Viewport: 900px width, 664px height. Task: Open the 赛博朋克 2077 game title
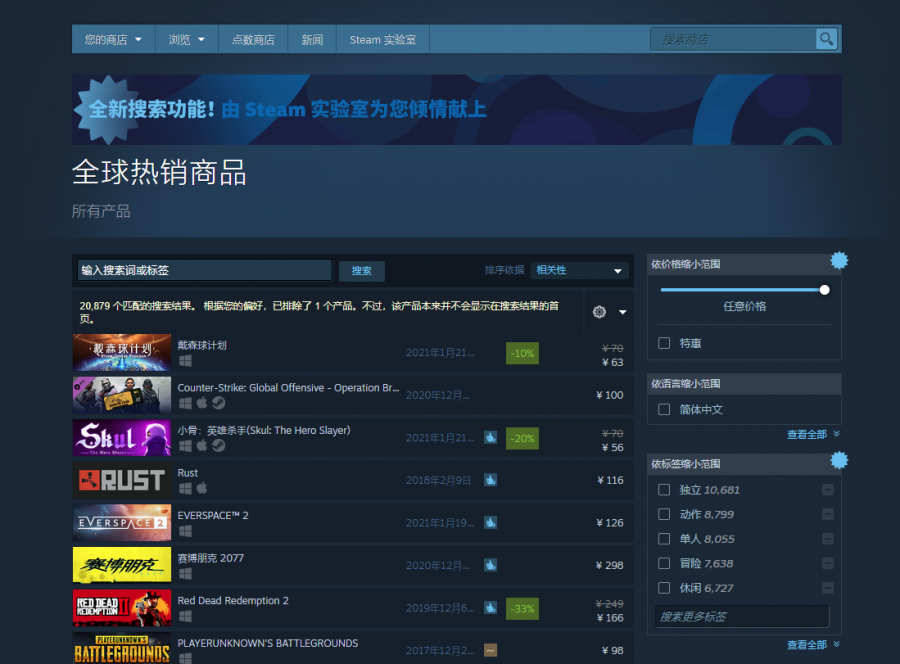tap(211, 558)
